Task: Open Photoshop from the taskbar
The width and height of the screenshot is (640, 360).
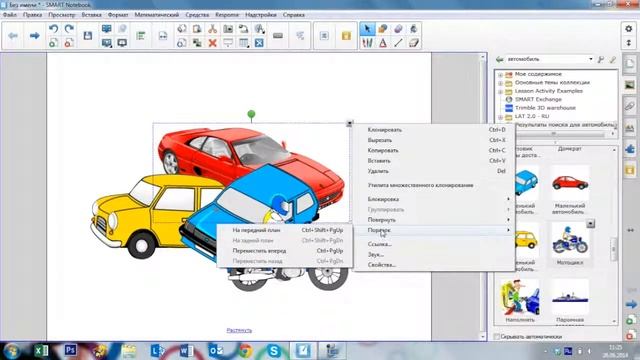Action: (70, 351)
